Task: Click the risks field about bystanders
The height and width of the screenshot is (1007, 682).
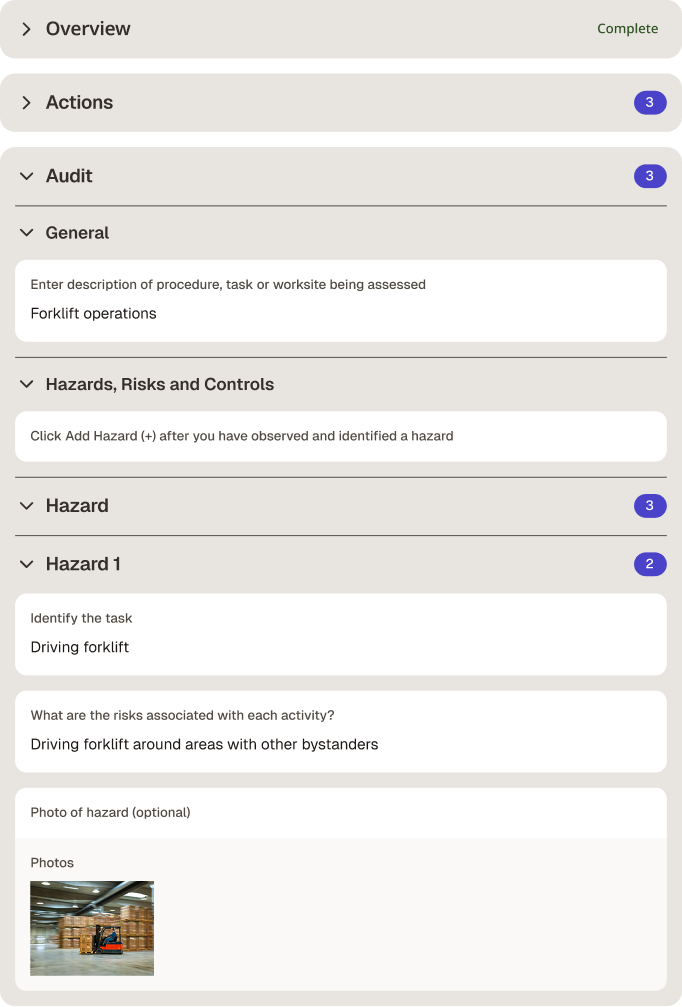Action: pos(341,731)
